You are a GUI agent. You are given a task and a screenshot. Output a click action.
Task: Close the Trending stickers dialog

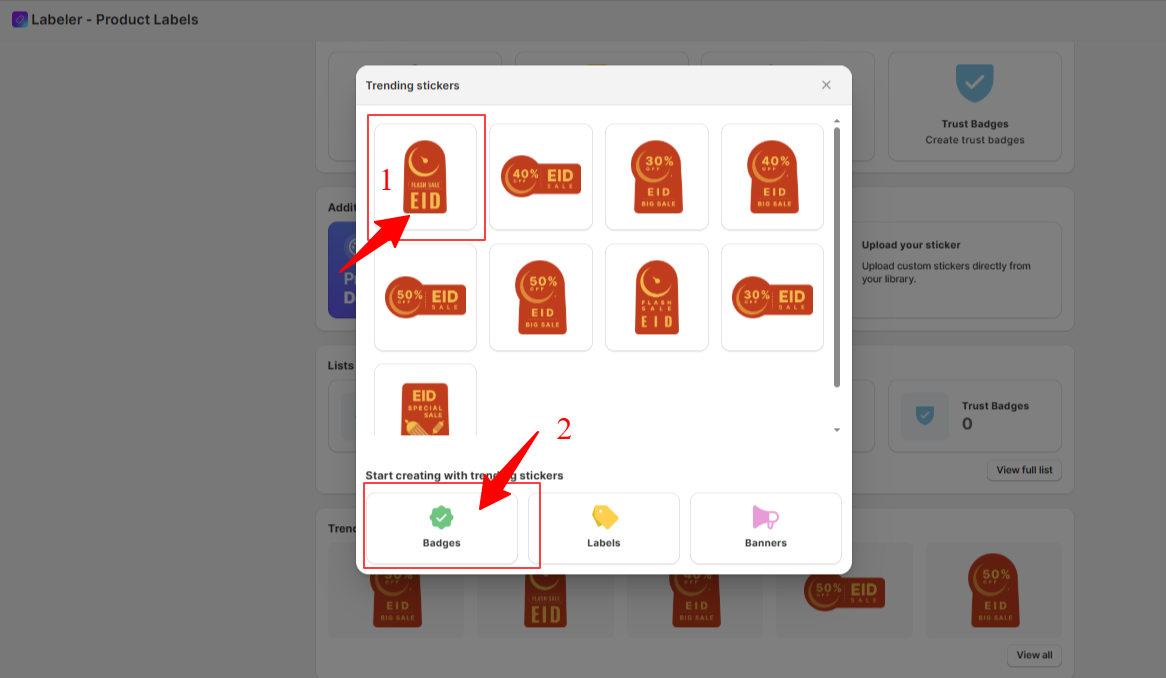[826, 85]
